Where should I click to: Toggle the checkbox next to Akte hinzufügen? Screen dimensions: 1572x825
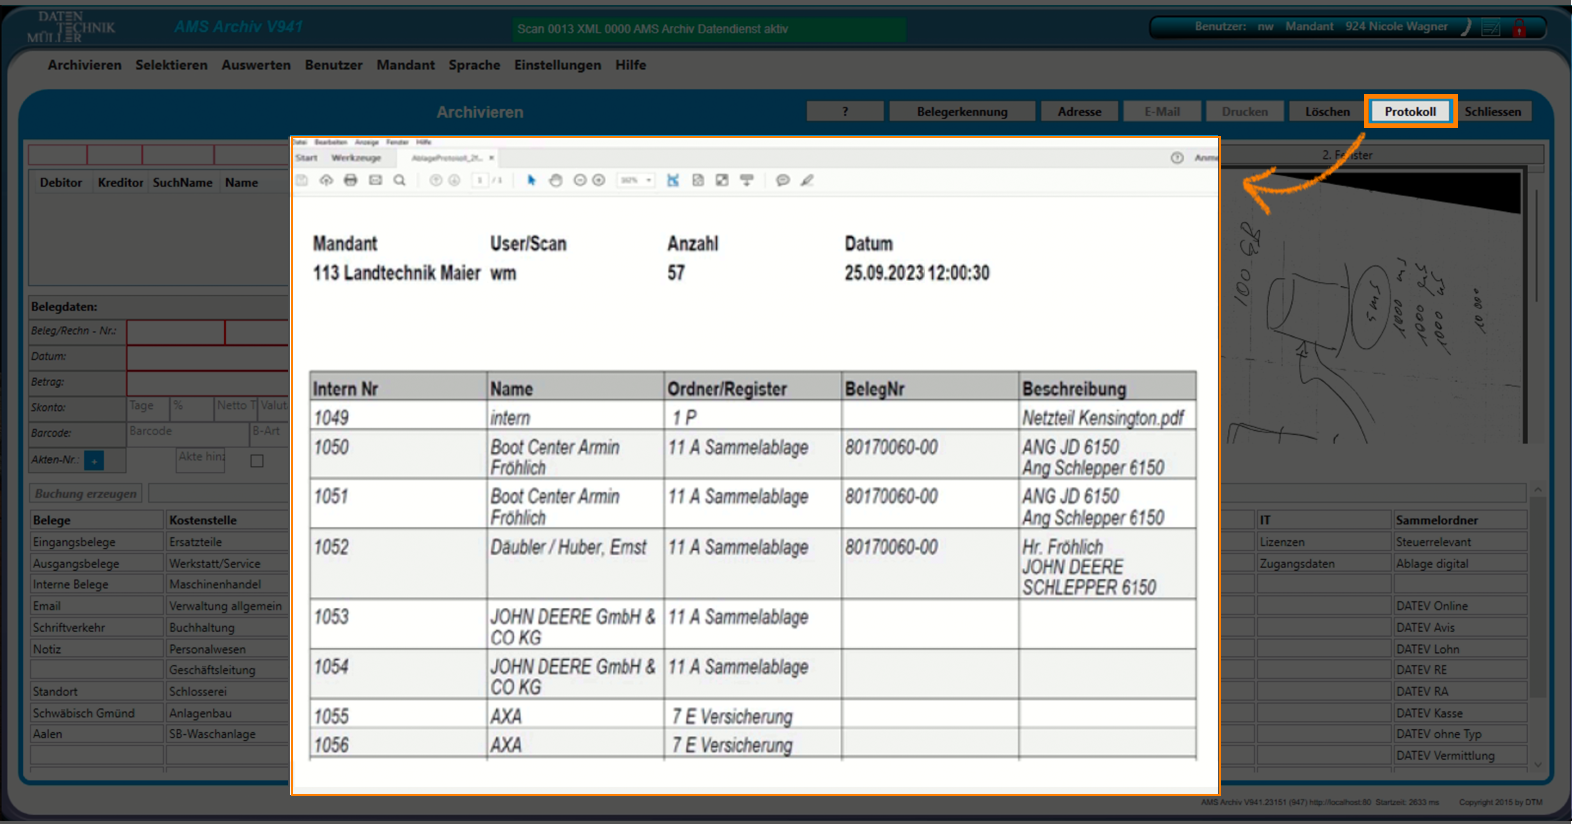[257, 461]
